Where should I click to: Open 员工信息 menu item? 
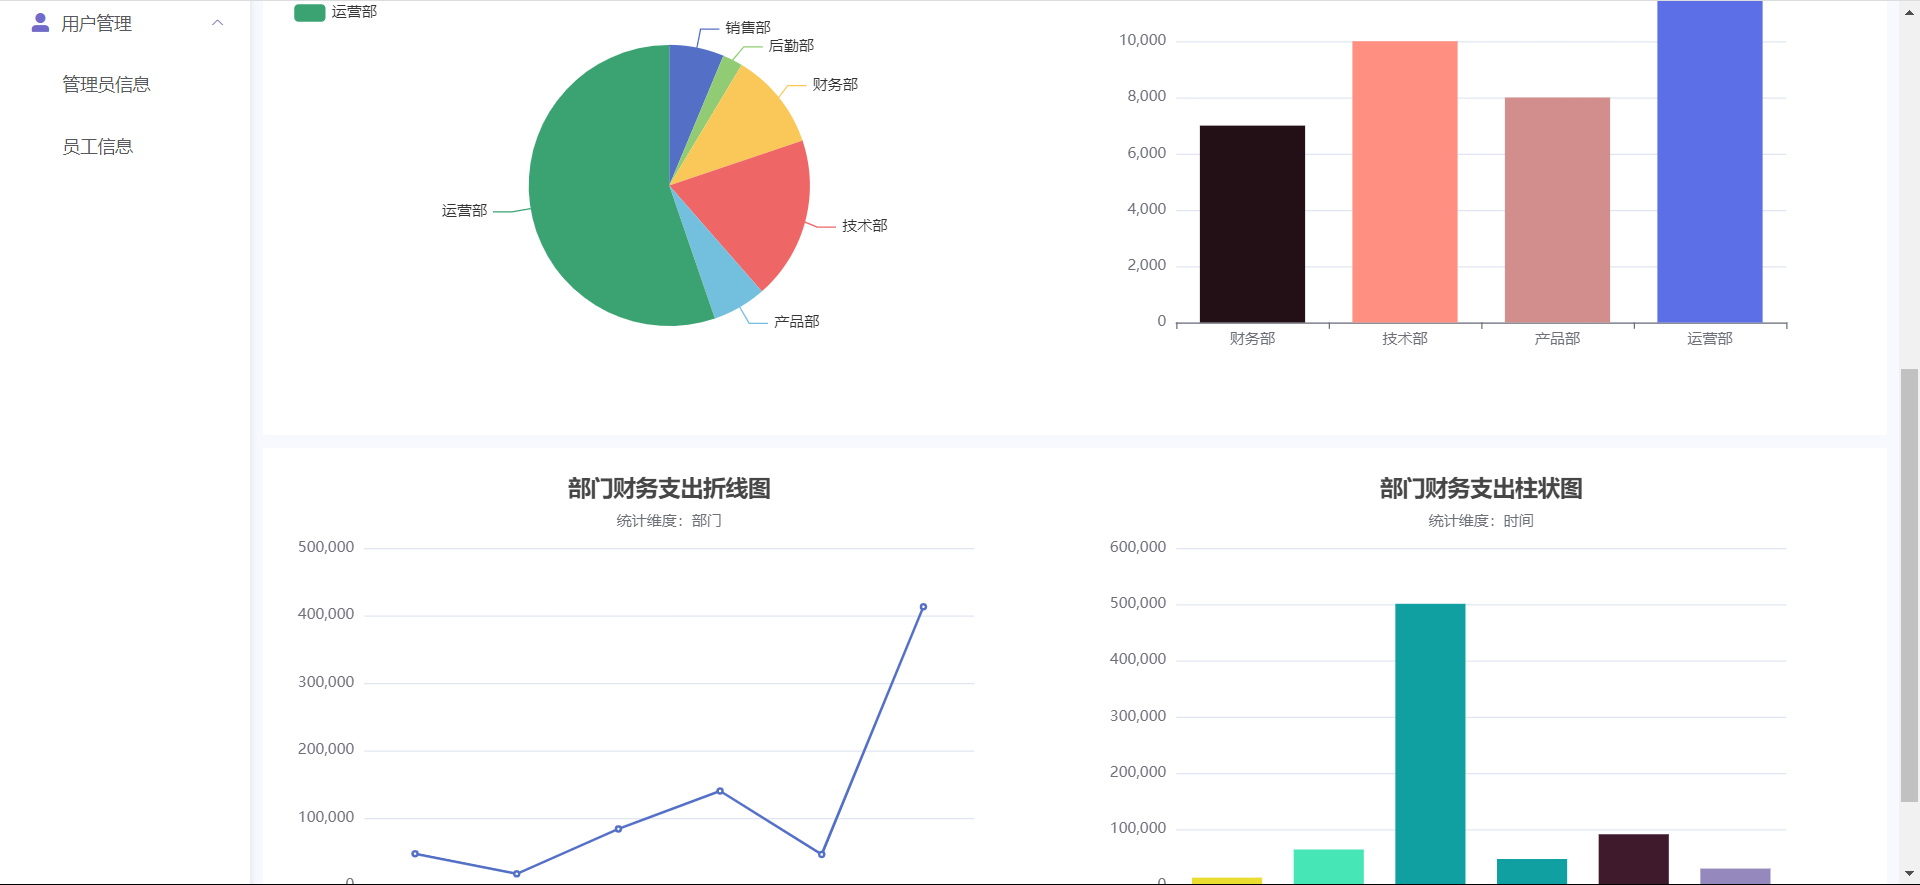(x=97, y=147)
